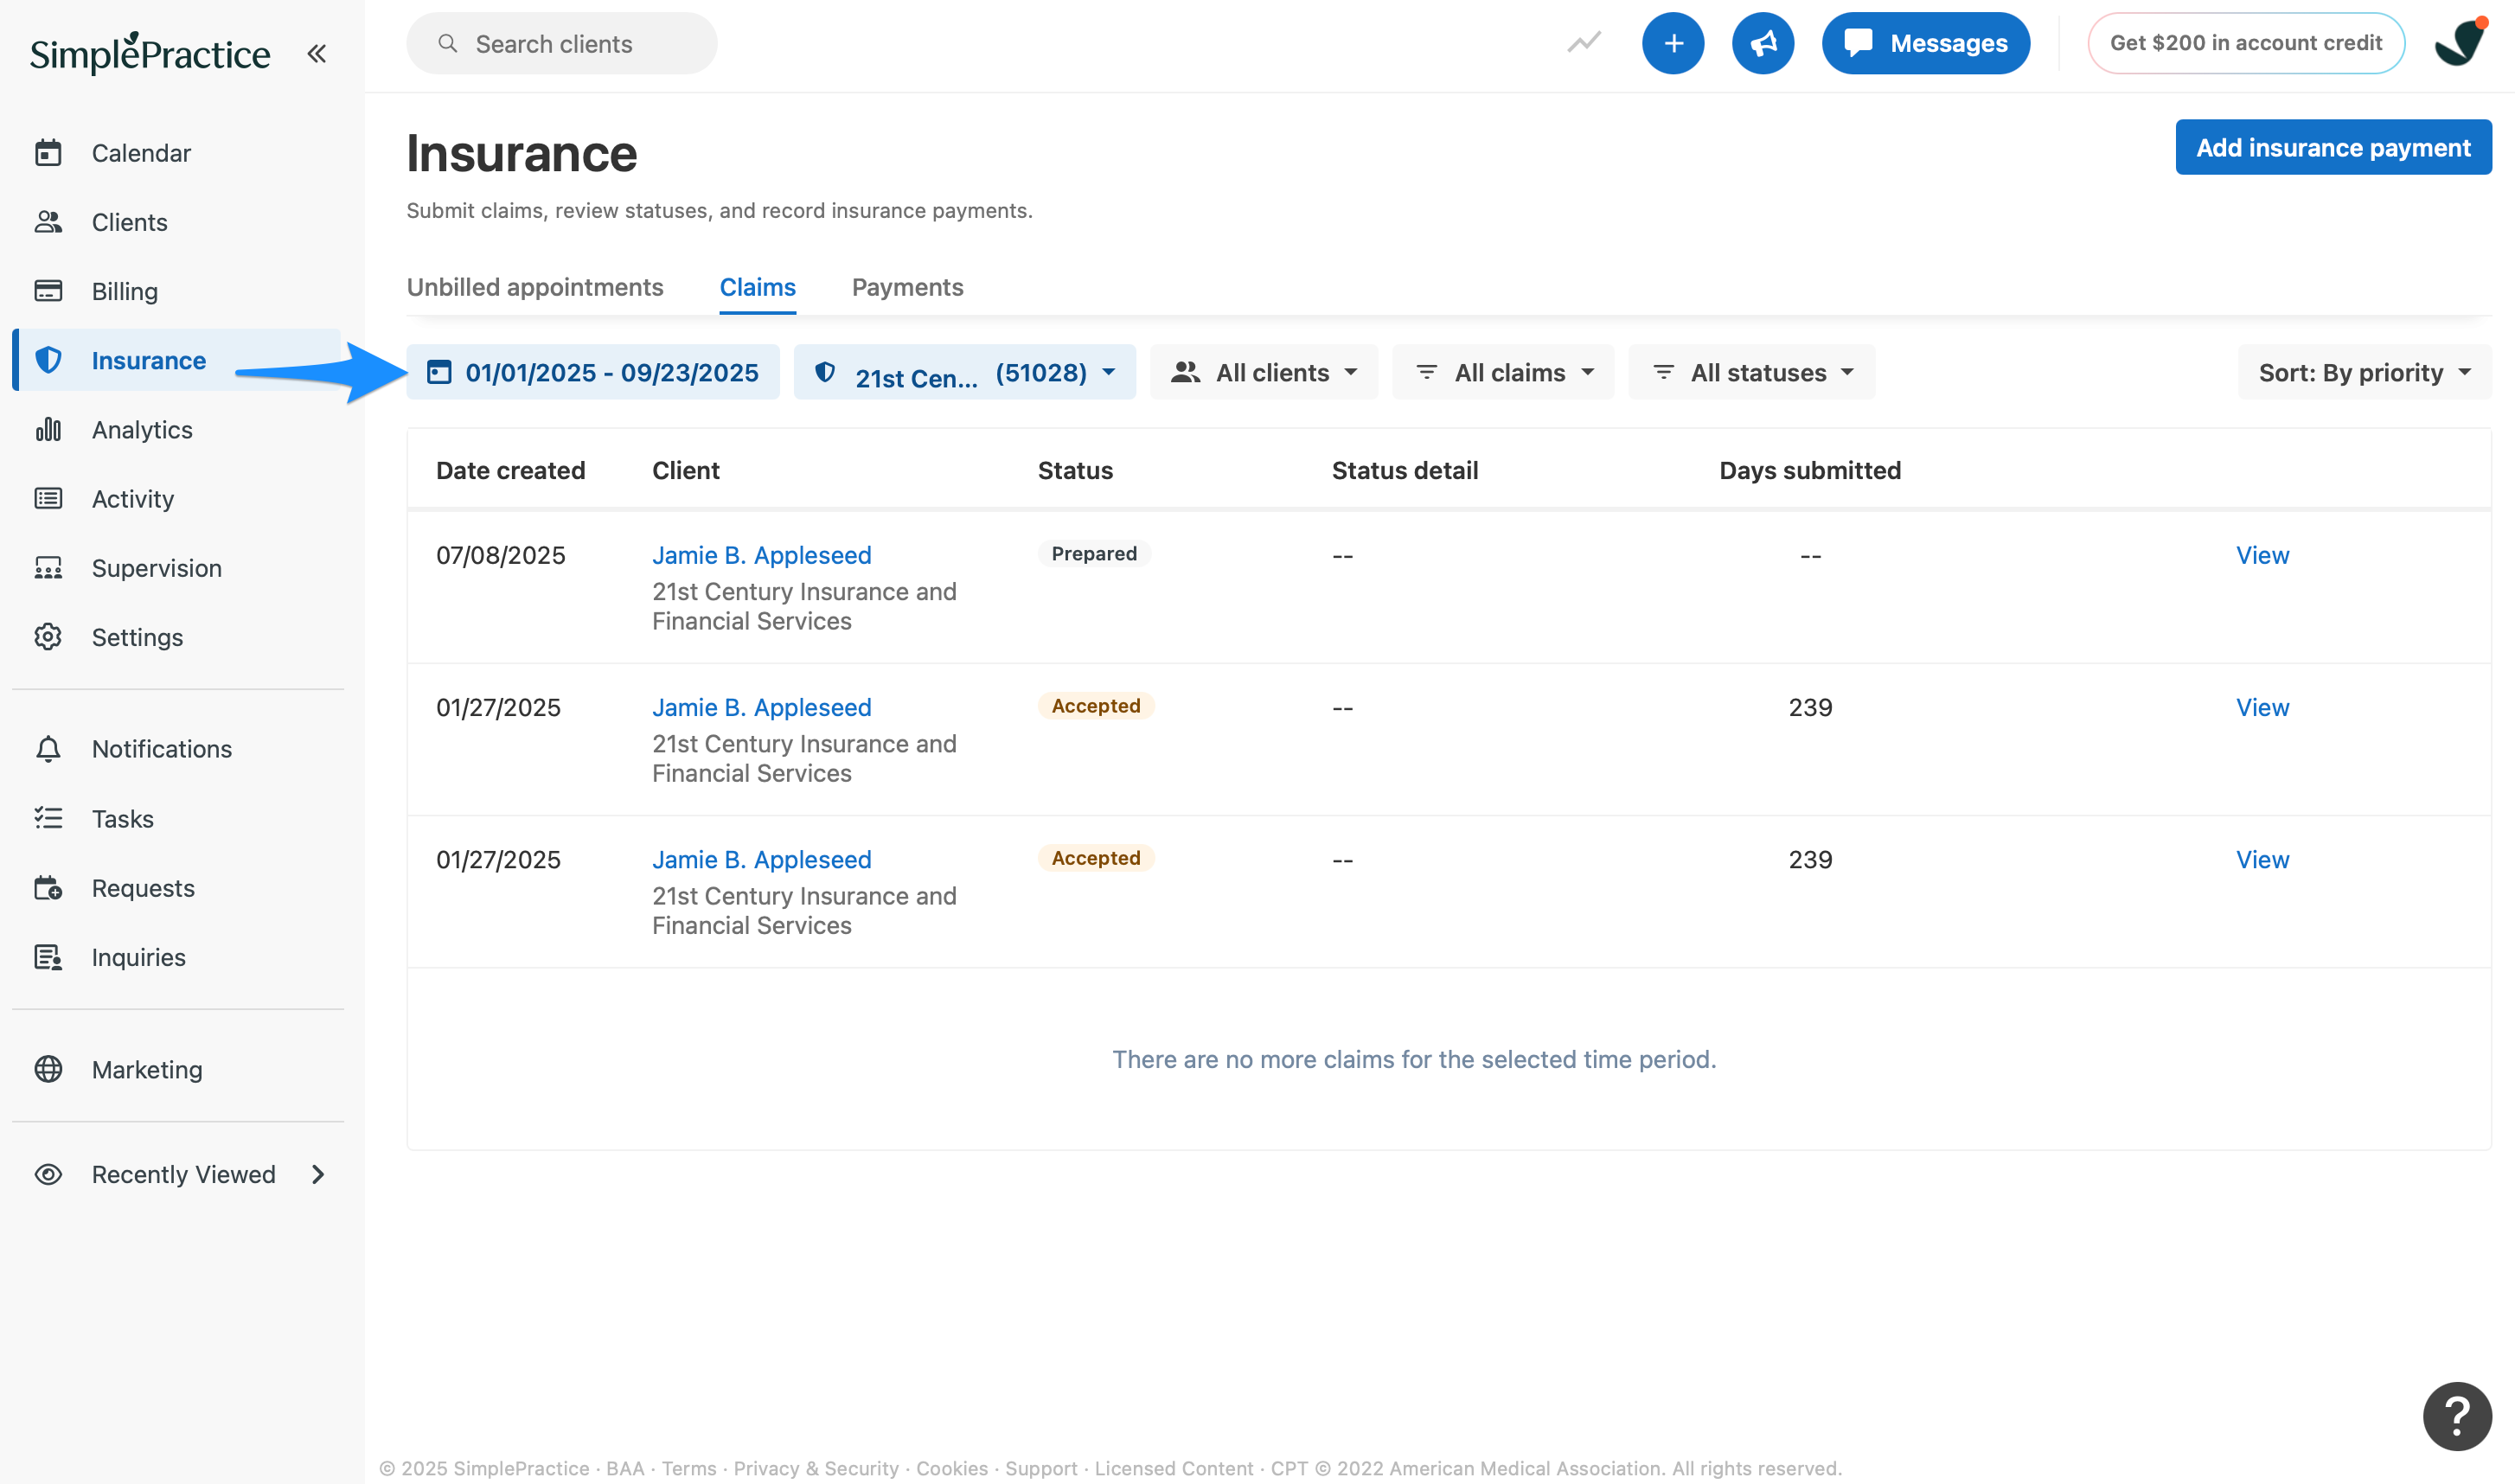Open the Supervision section in sidebar
Image resolution: width=2515 pixels, height=1484 pixels.
pos(156,567)
